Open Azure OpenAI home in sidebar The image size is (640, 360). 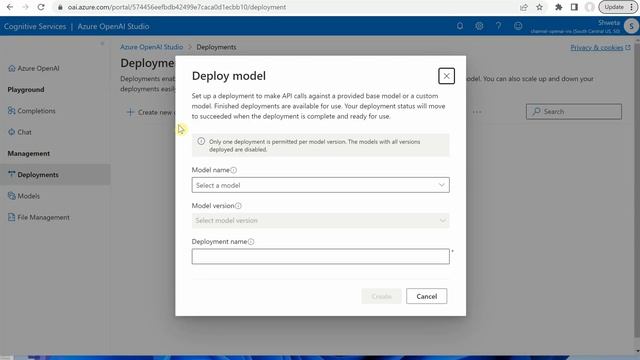[x=34, y=68]
